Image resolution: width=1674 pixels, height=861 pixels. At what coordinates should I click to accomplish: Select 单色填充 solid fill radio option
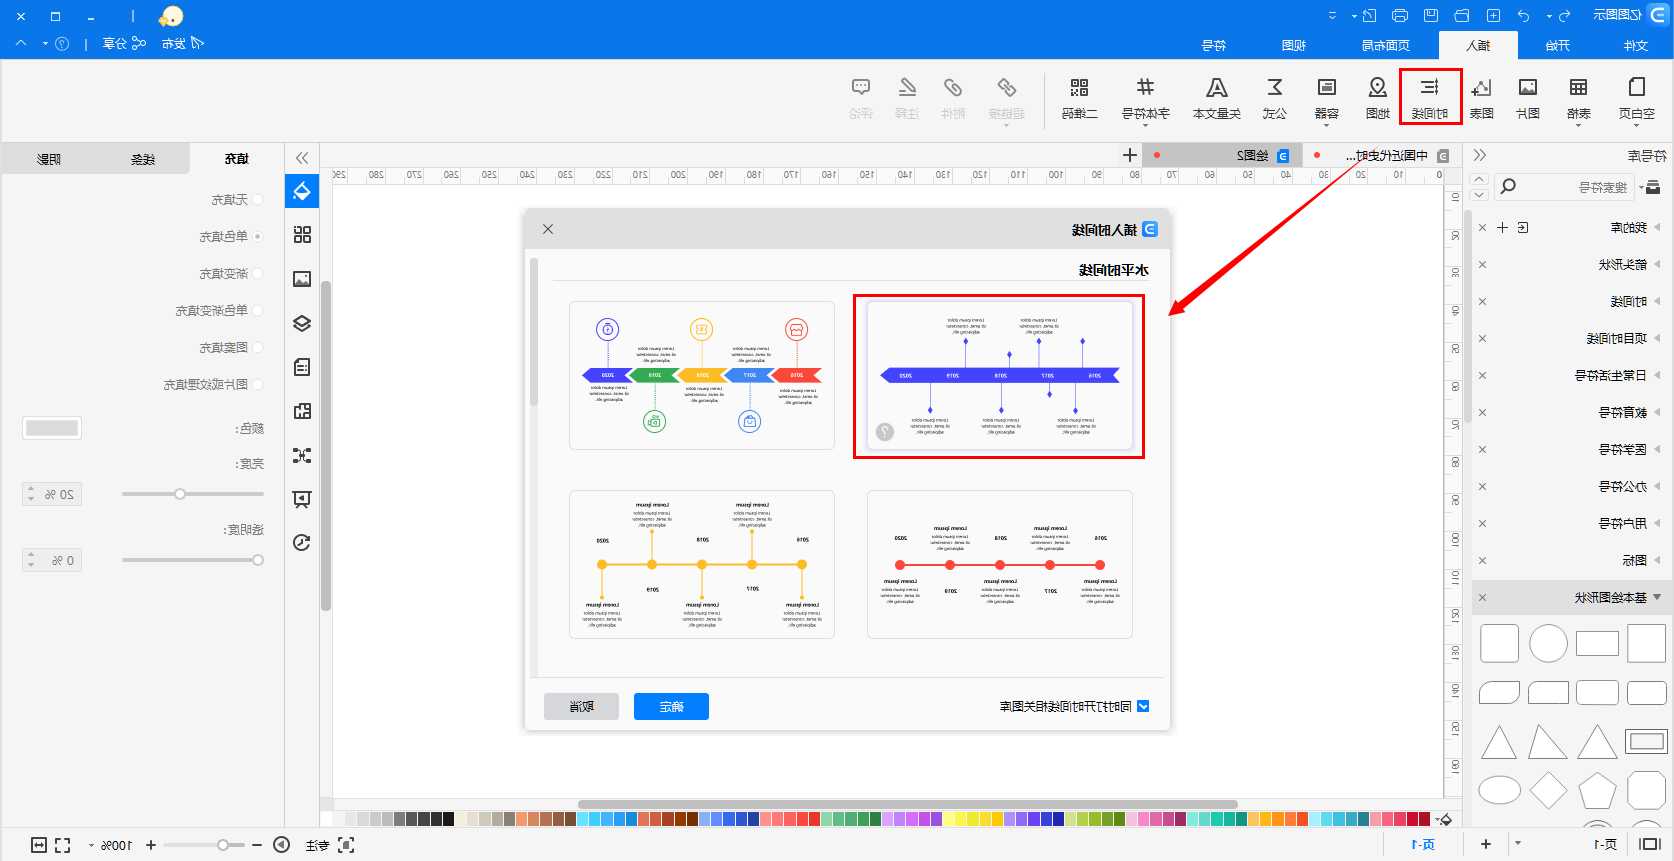(258, 237)
